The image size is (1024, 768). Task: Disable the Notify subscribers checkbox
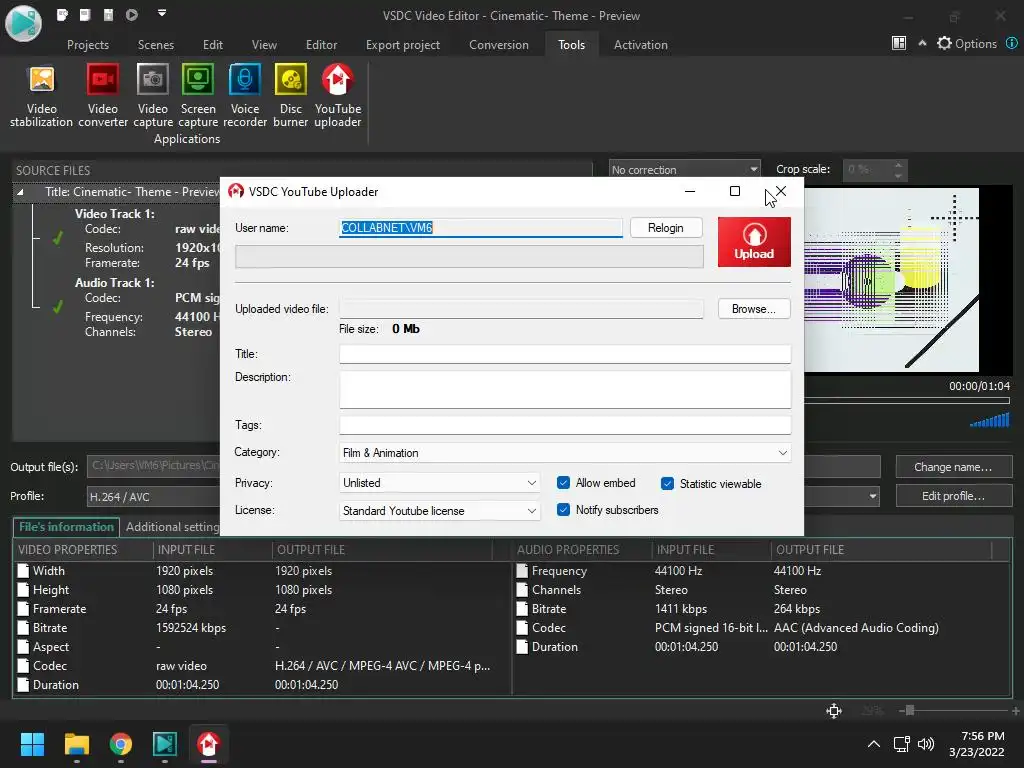[563, 509]
